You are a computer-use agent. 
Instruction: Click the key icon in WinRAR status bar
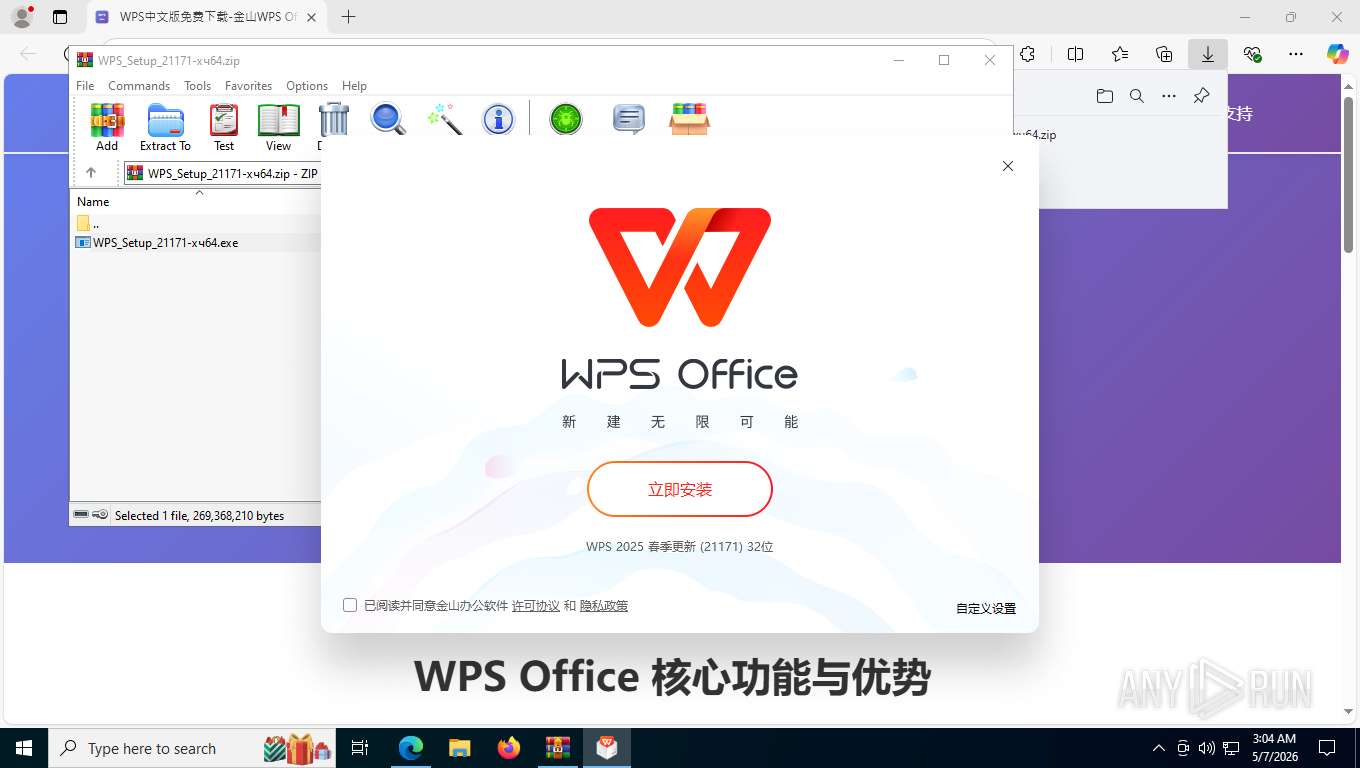(100, 515)
